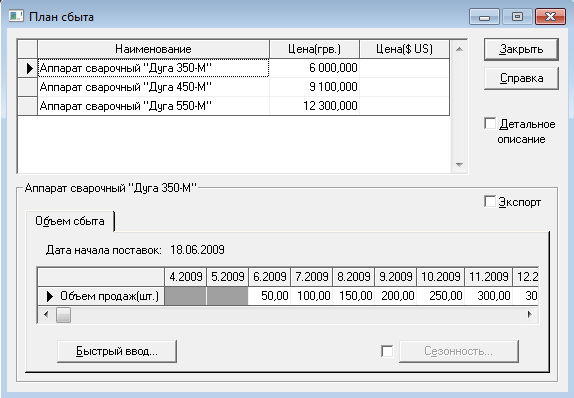Click sales cell 300,00 for 11.2009
574x398 pixels.
pyautogui.click(x=489, y=296)
